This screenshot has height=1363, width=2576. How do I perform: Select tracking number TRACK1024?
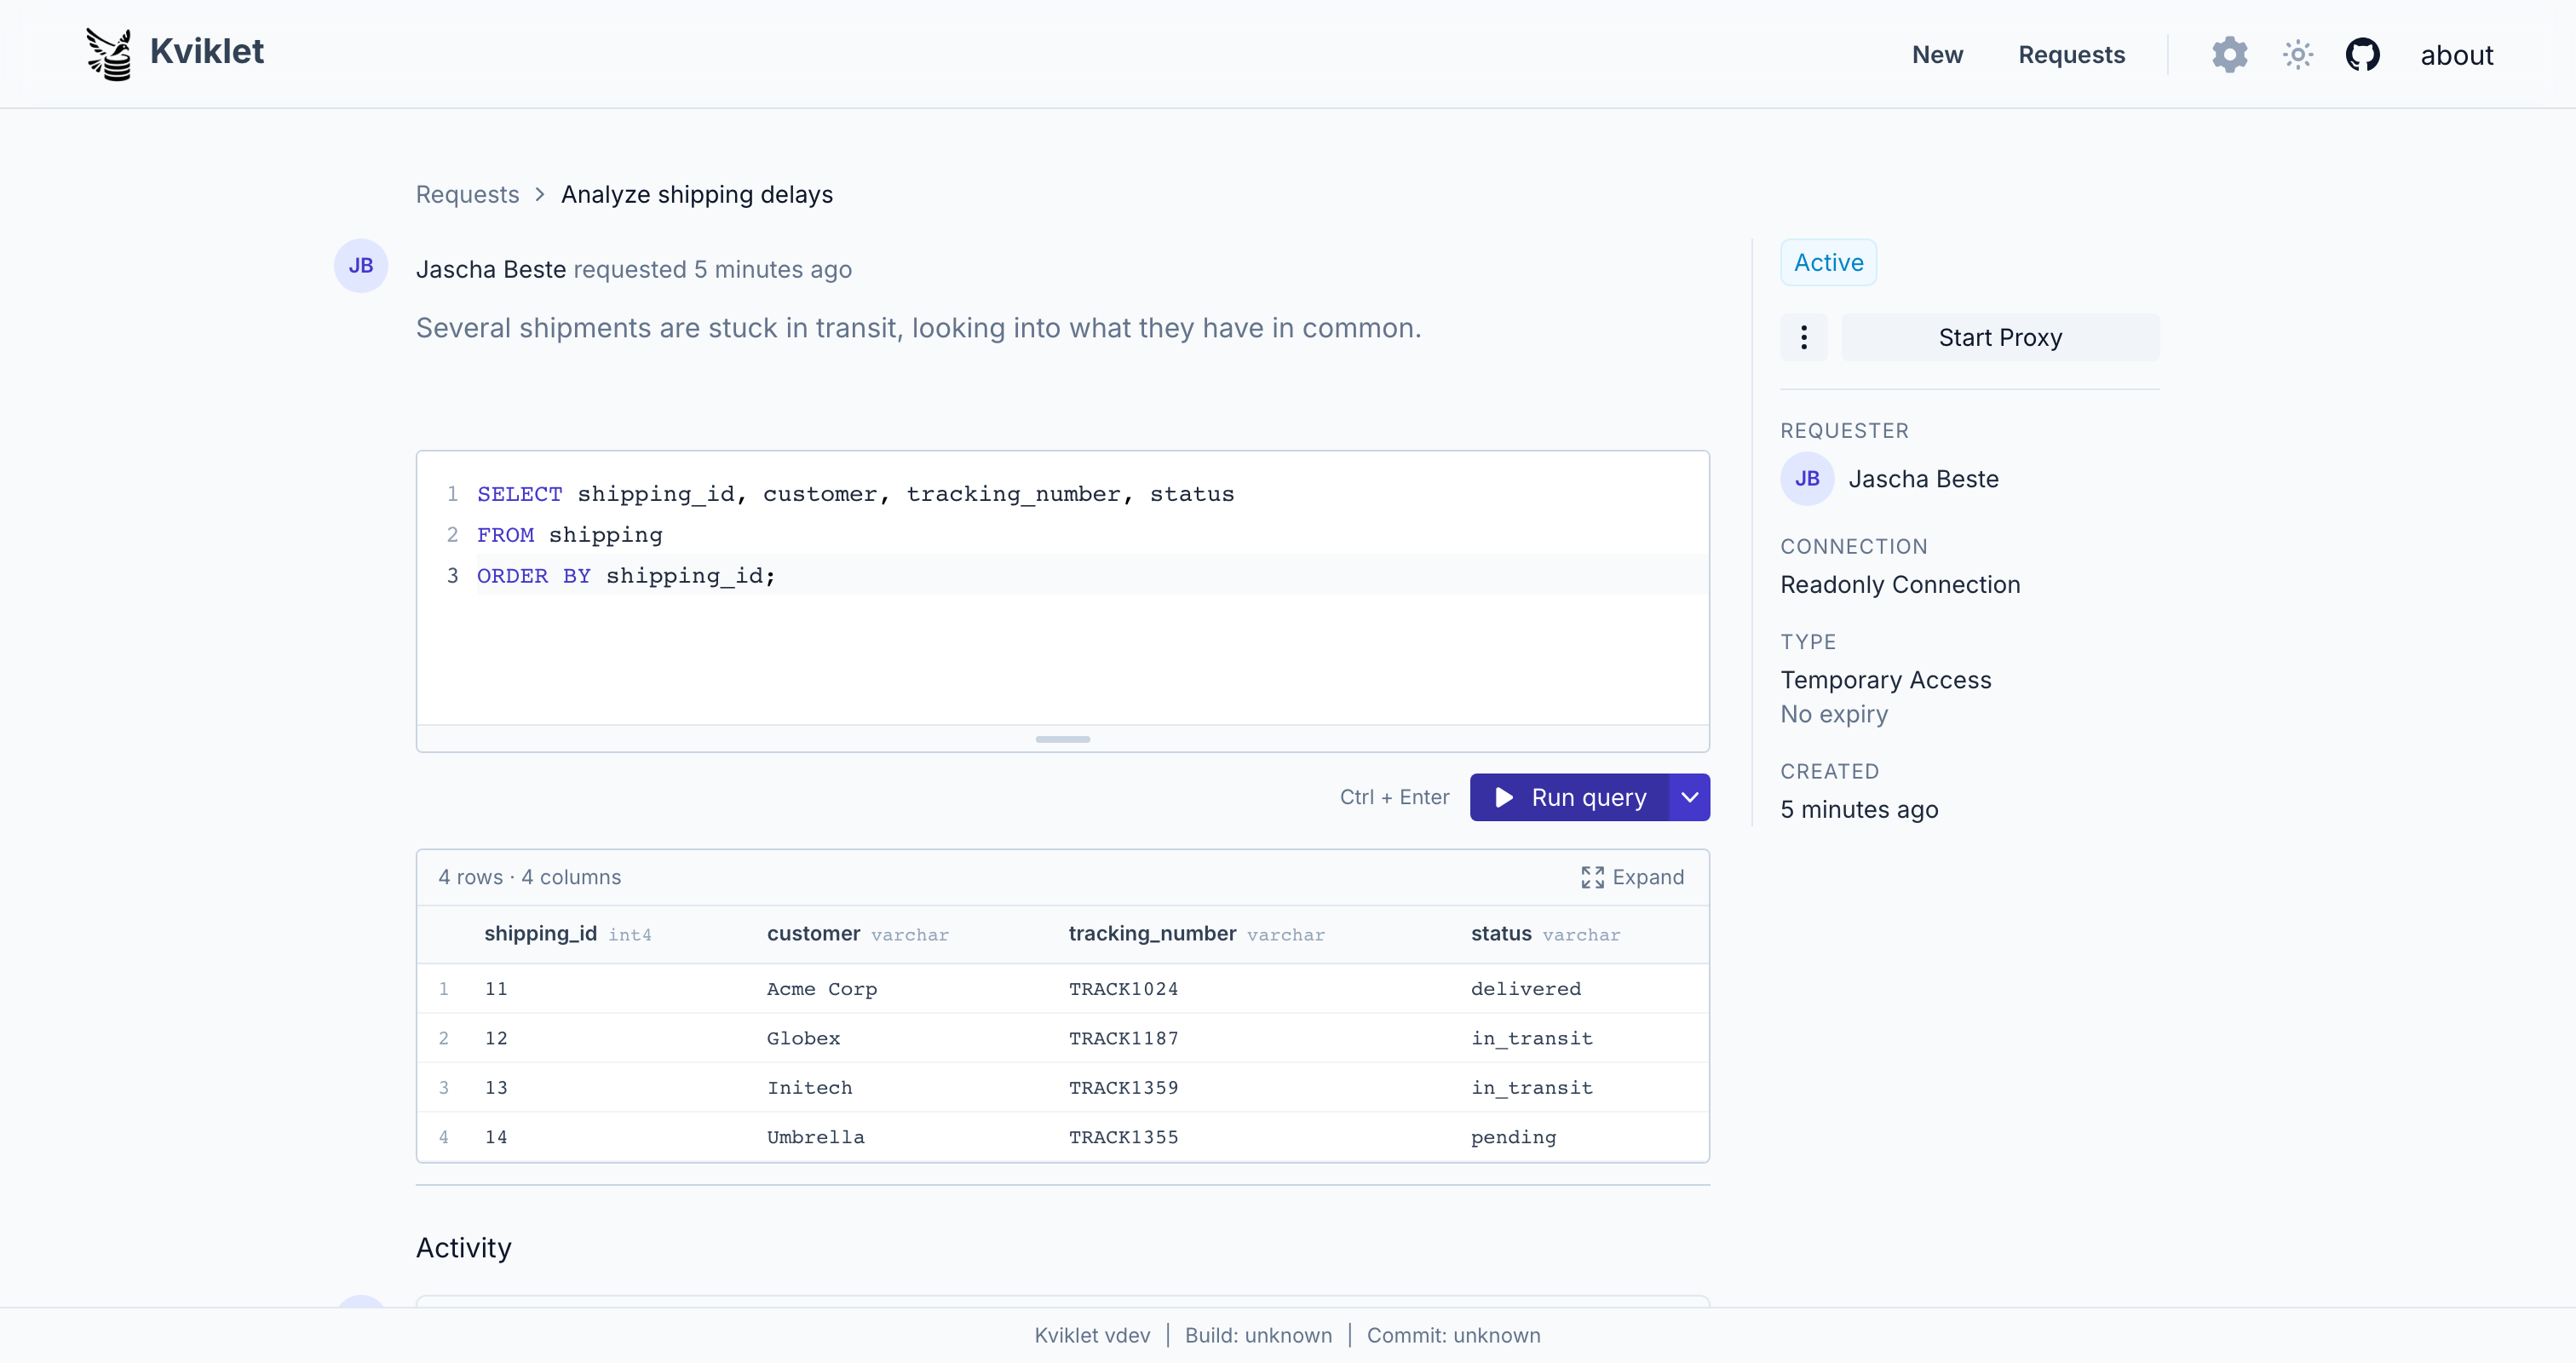pos(1123,989)
